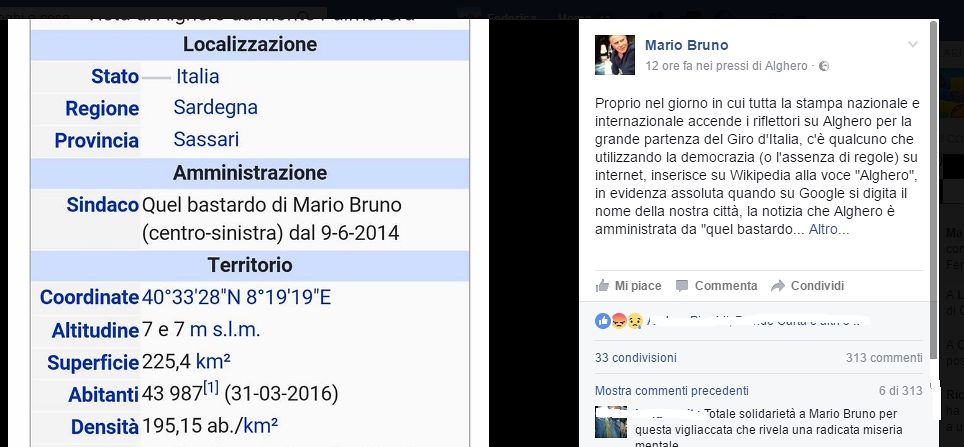The width and height of the screenshot is (964, 447).
Task: View the 313 commenti count link
Action: pyautogui.click(x=884, y=358)
